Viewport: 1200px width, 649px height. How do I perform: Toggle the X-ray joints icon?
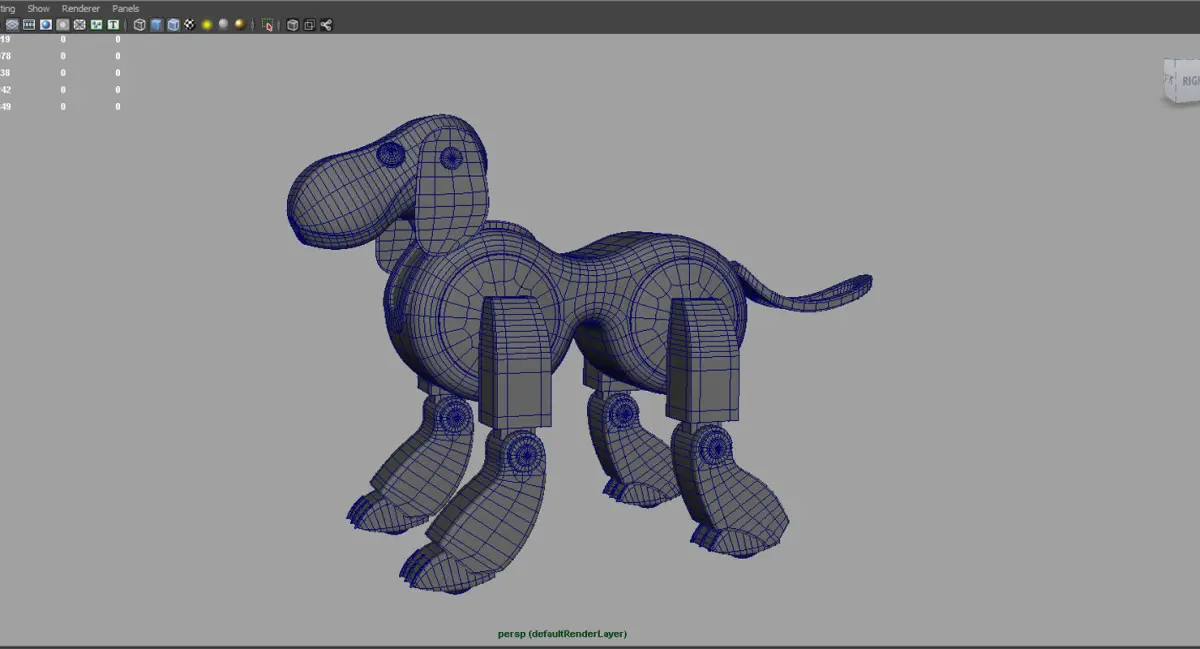tap(326, 24)
